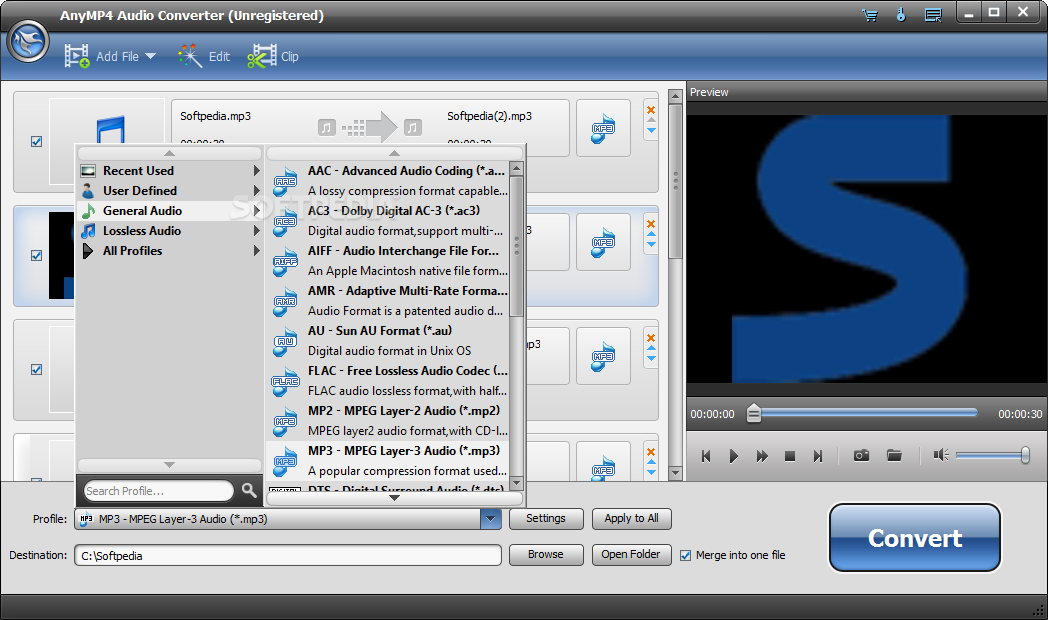Click the Browse button
1048x620 pixels.
[x=546, y=555]
